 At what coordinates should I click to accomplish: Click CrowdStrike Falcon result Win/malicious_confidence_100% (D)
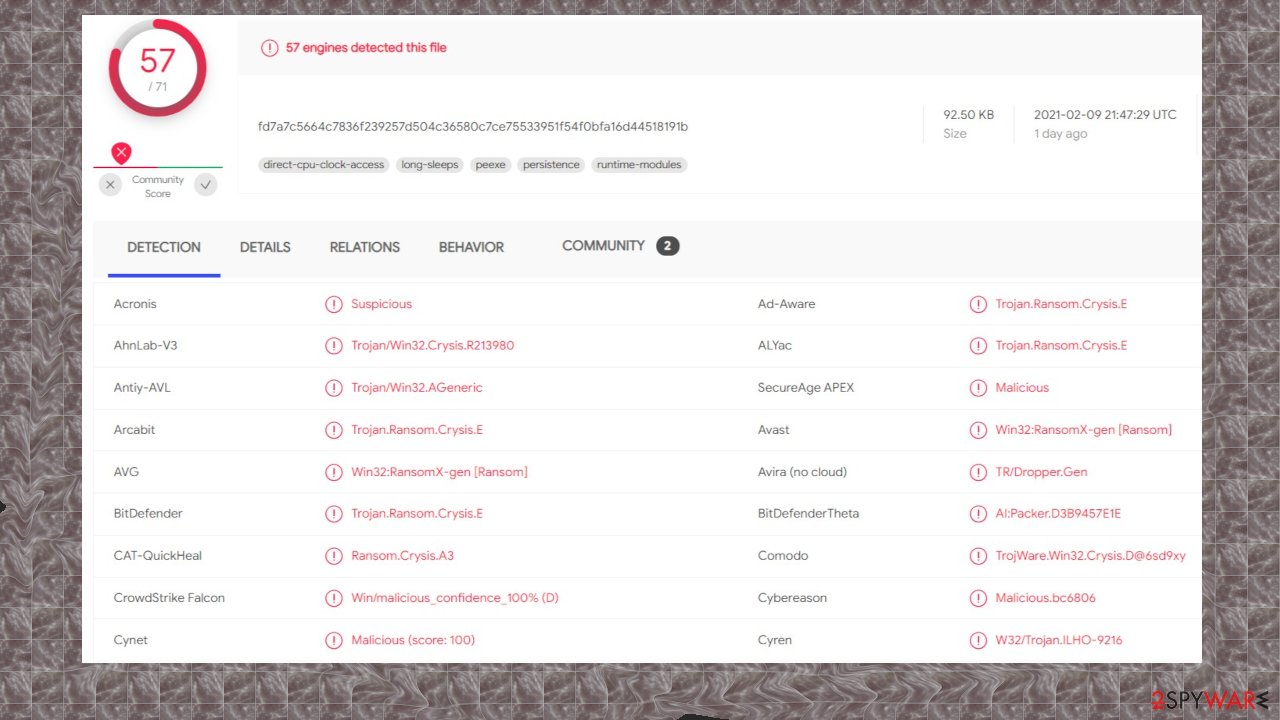pyautogui.click(x=455, y=598)
